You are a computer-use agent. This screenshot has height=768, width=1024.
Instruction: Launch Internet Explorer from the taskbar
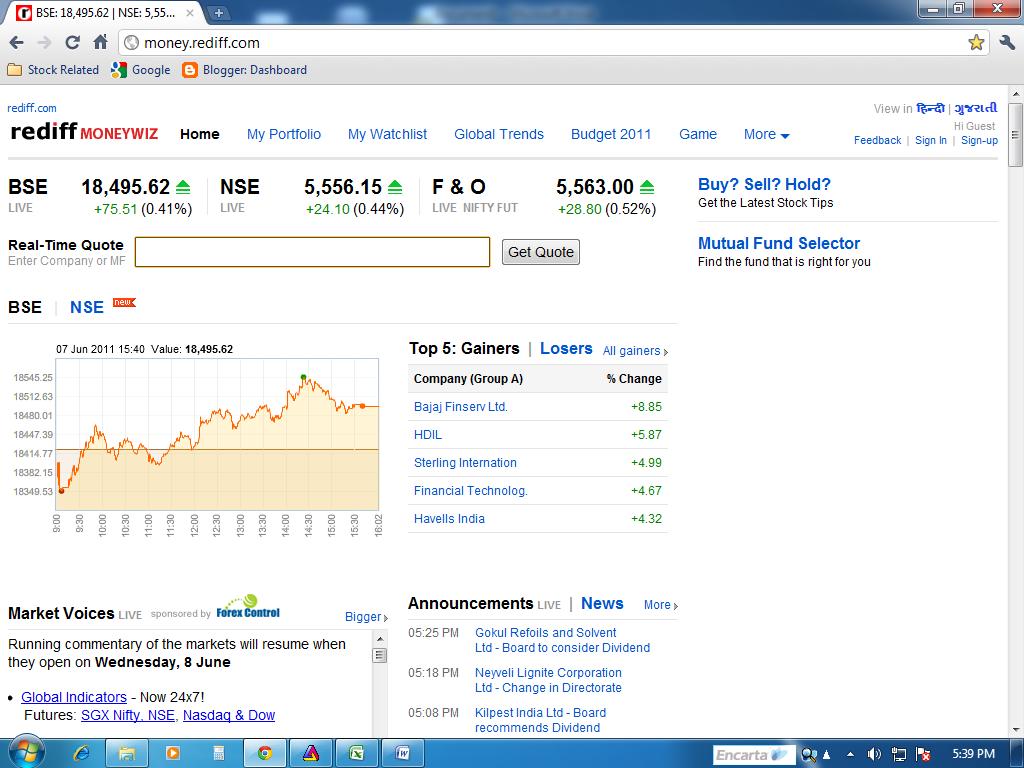(x=82, y=754)
